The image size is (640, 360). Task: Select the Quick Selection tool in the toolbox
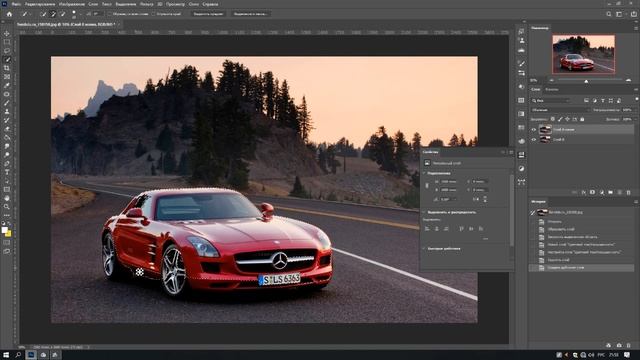pos(7,59)
